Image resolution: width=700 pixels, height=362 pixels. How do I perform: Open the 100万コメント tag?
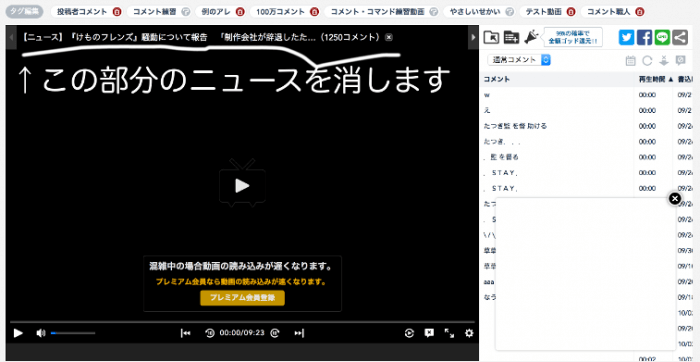280,12
